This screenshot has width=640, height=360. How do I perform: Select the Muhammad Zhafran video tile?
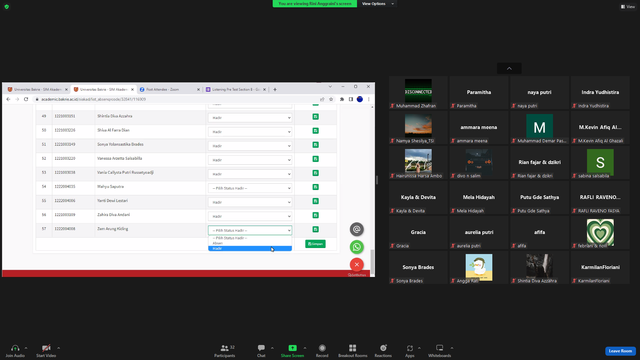click(418, 93)
